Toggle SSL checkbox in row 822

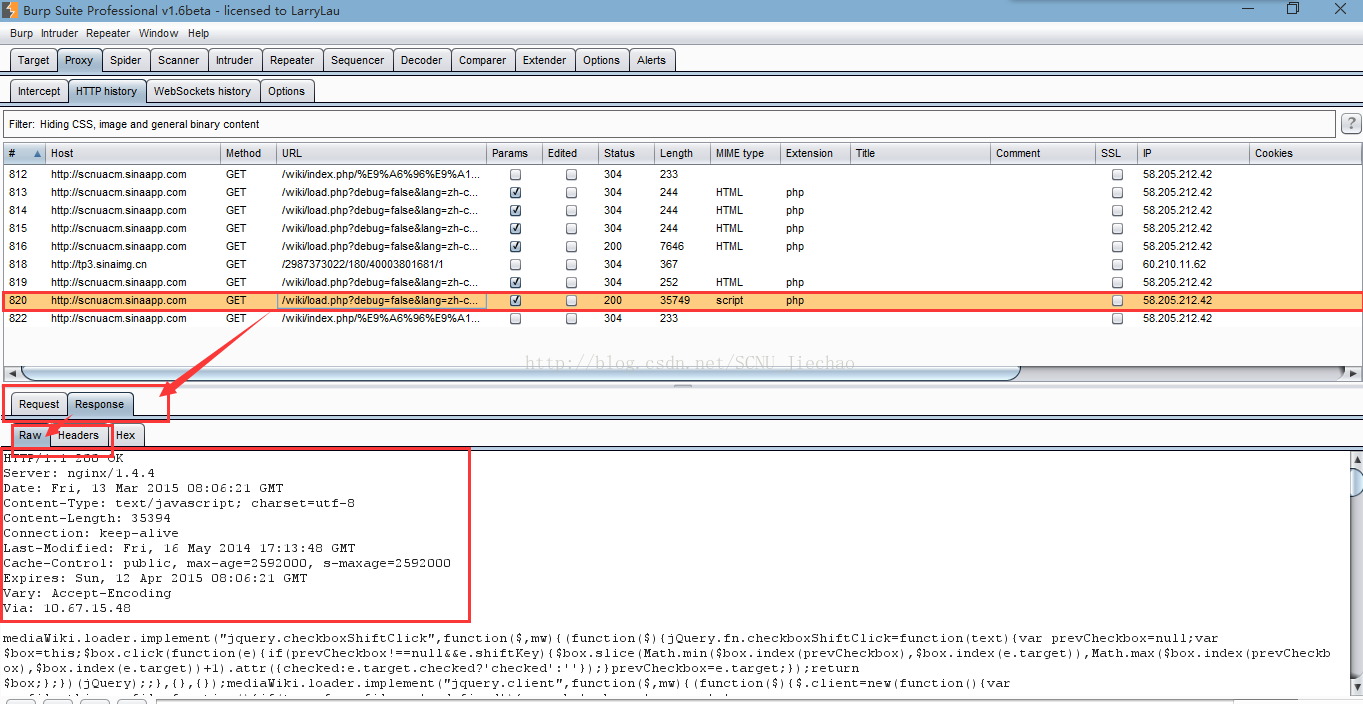coord(1118,318)
